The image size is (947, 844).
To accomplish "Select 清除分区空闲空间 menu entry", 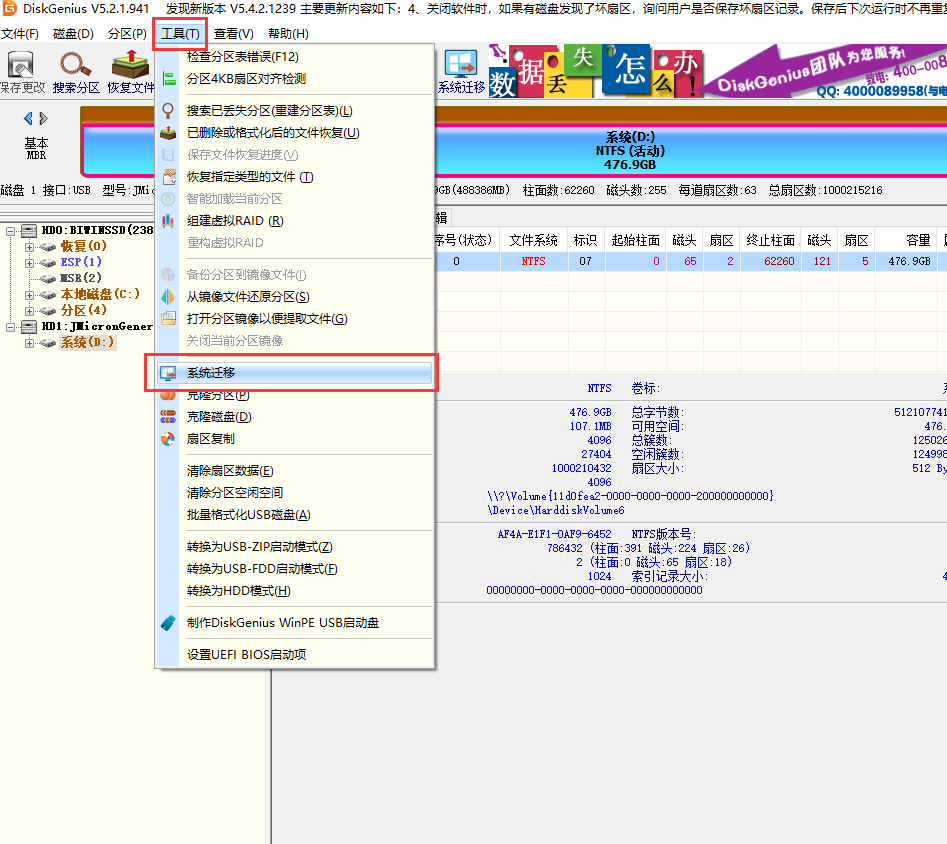I will 295,492.
